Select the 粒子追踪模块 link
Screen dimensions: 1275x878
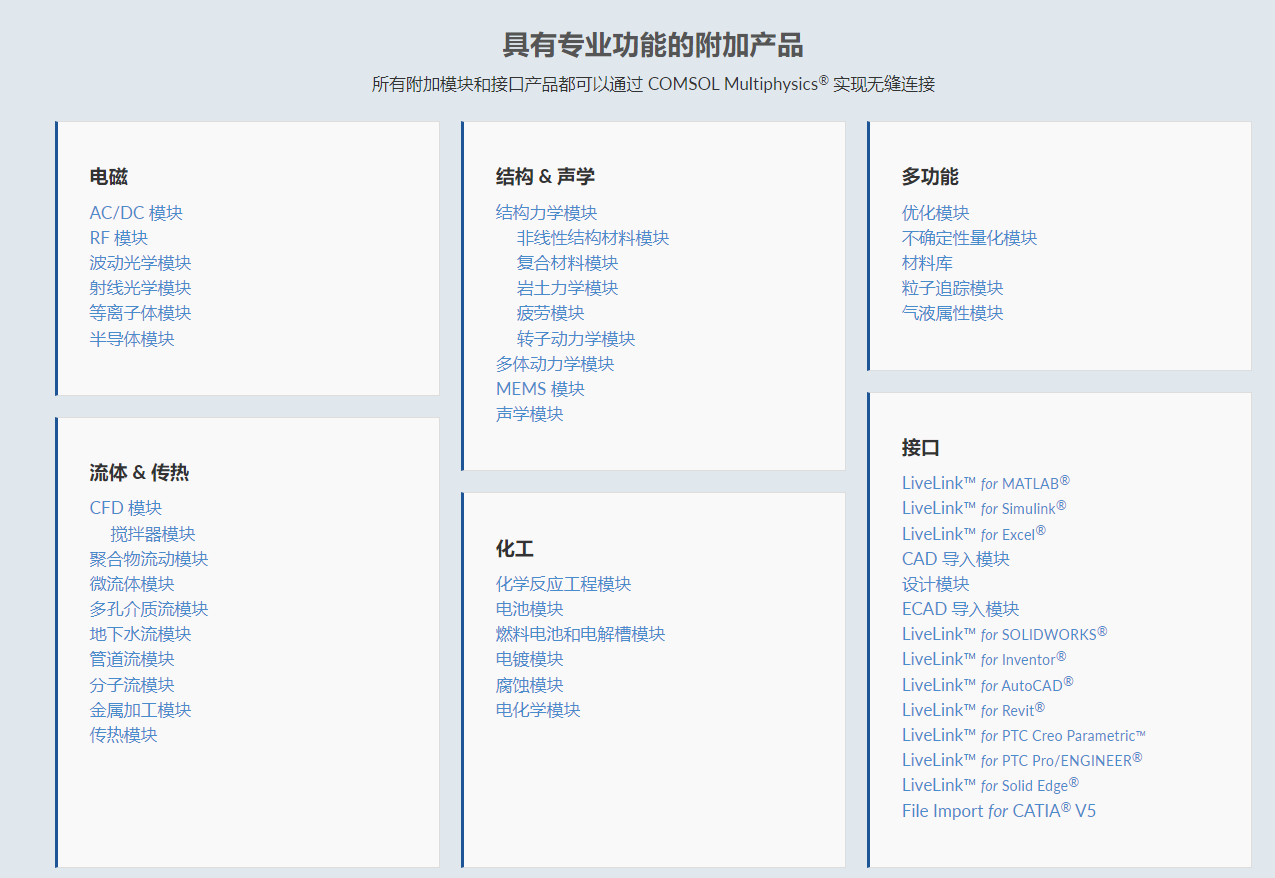tap(953, 288)
